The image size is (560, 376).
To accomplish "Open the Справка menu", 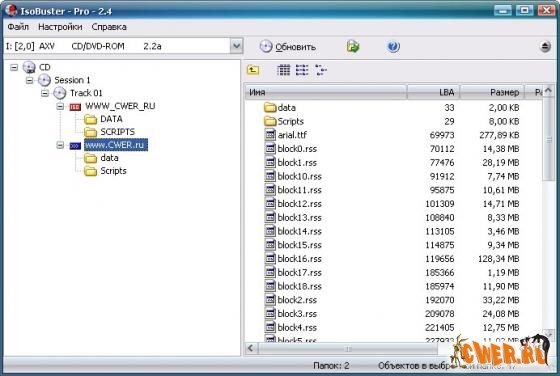I will tap(109, 27).
